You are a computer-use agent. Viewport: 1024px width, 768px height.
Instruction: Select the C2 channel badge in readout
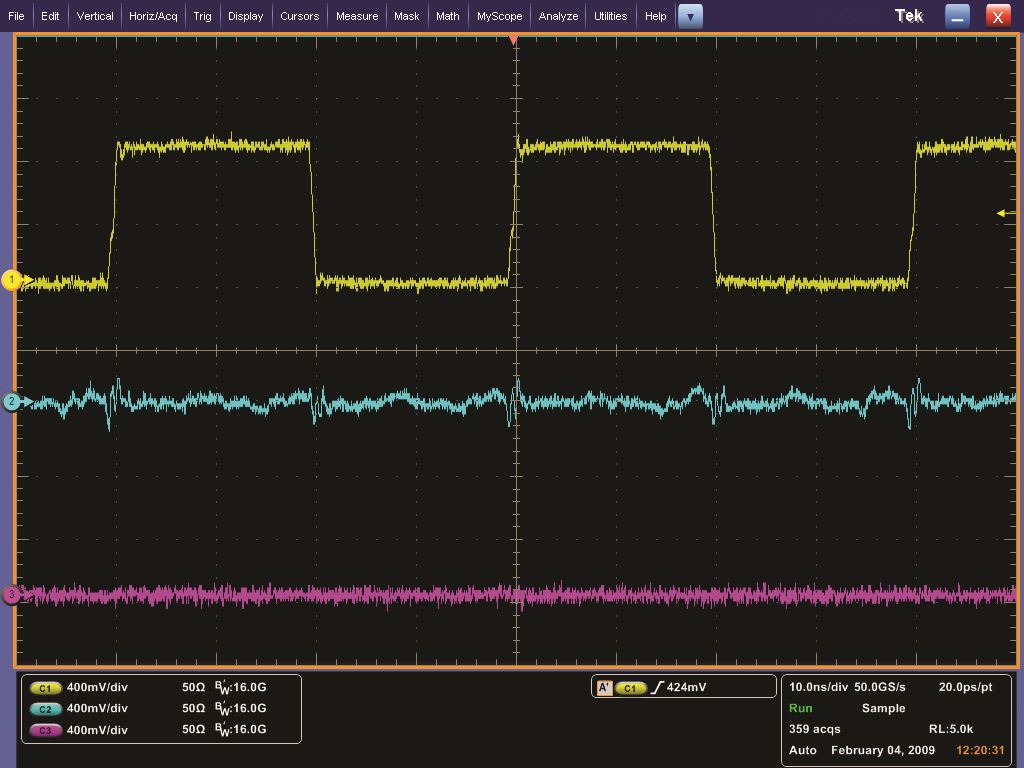click(45, 709)
